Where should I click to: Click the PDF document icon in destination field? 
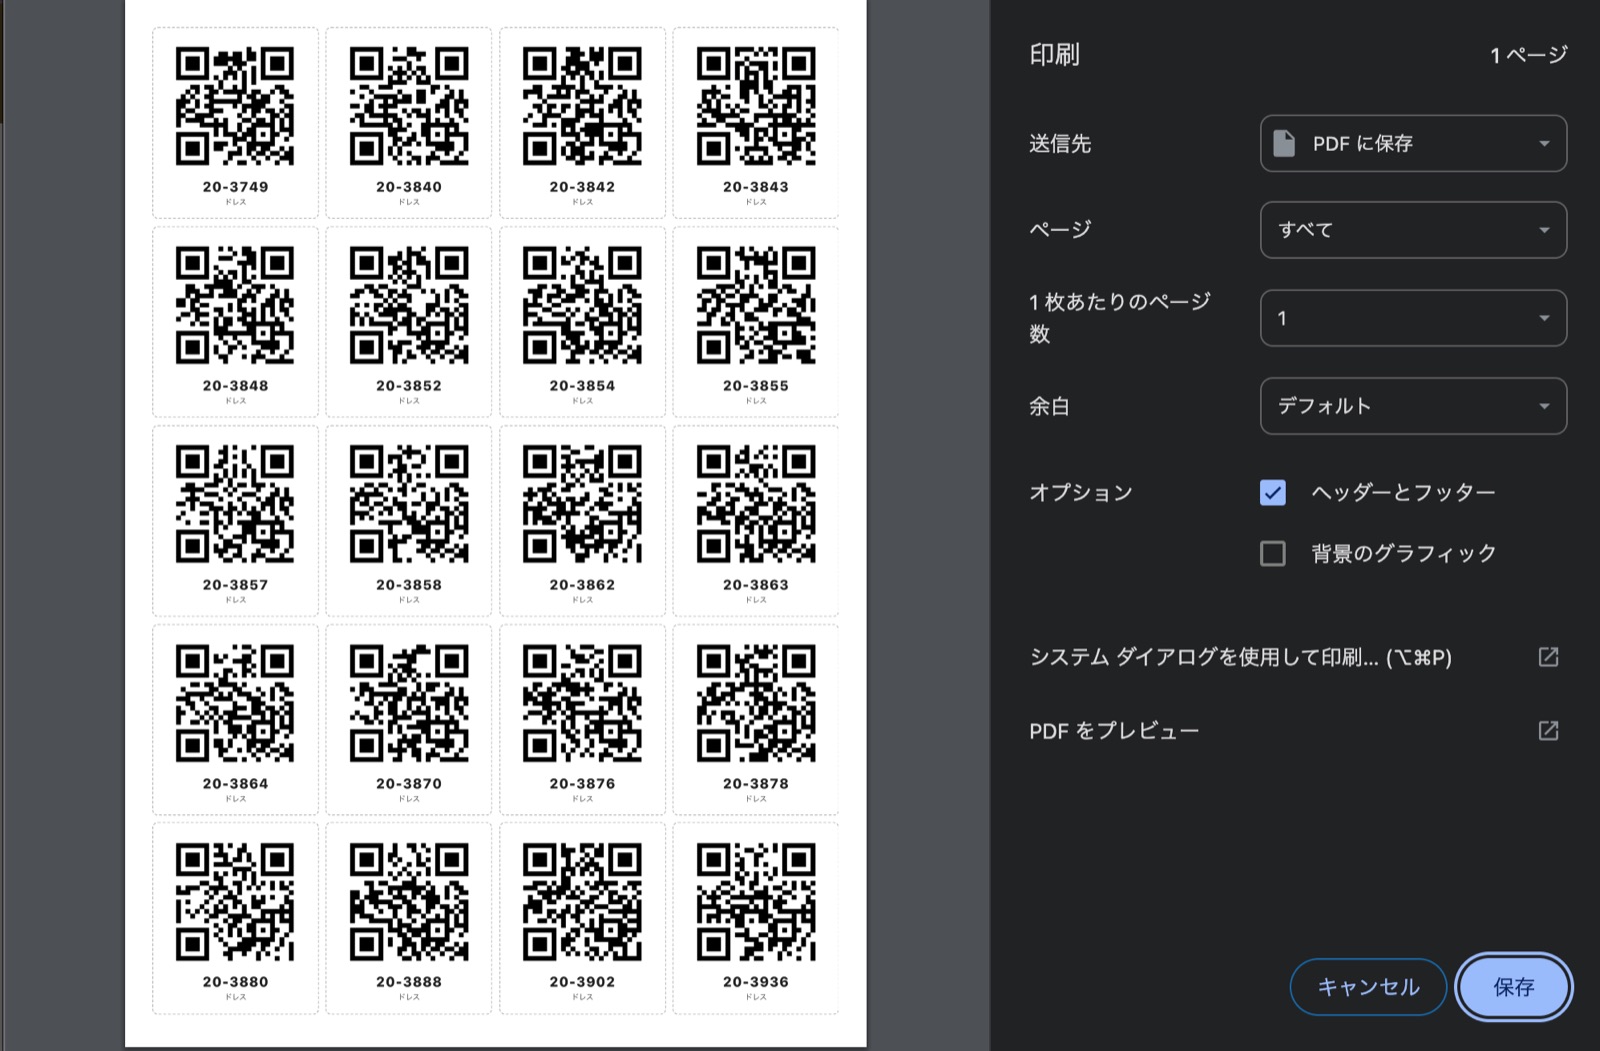(1284, 143)
